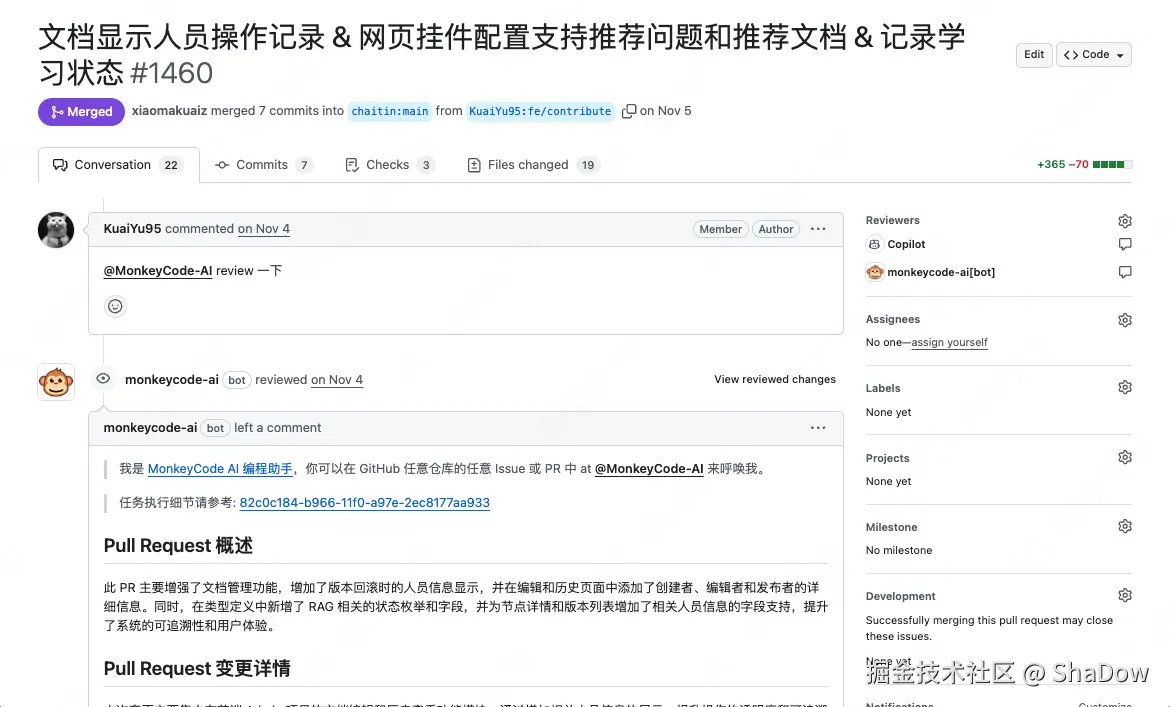Click the 'assign yourself' link

point(949,342)
